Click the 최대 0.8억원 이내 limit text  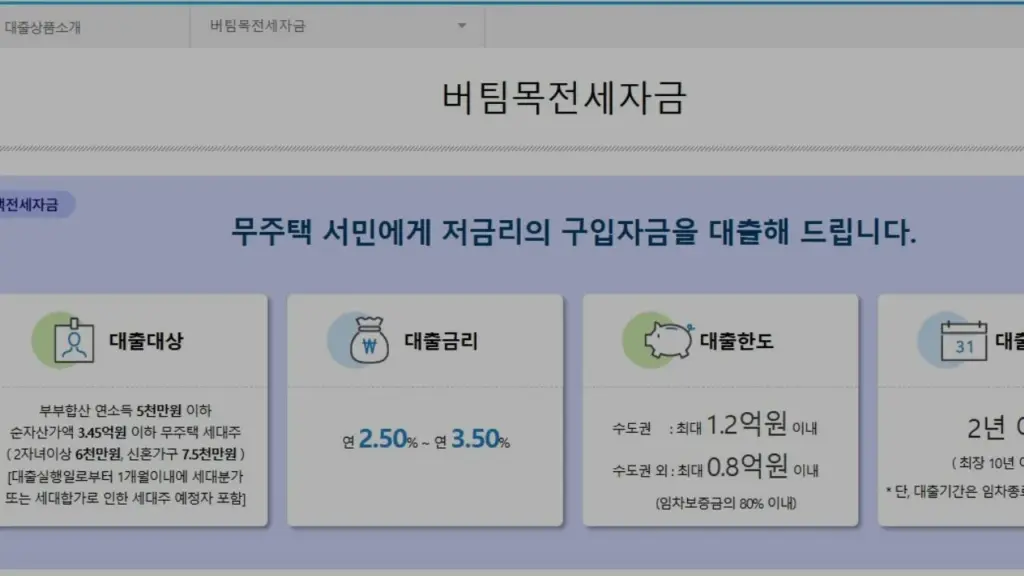coord(748,467)
